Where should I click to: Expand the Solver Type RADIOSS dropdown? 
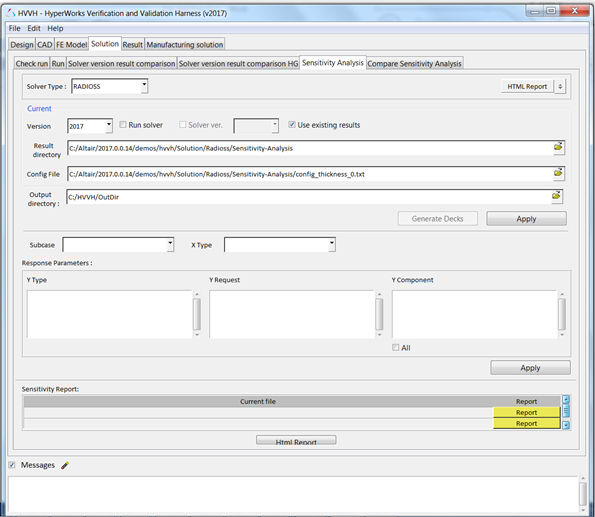click(x=144, y=86)
